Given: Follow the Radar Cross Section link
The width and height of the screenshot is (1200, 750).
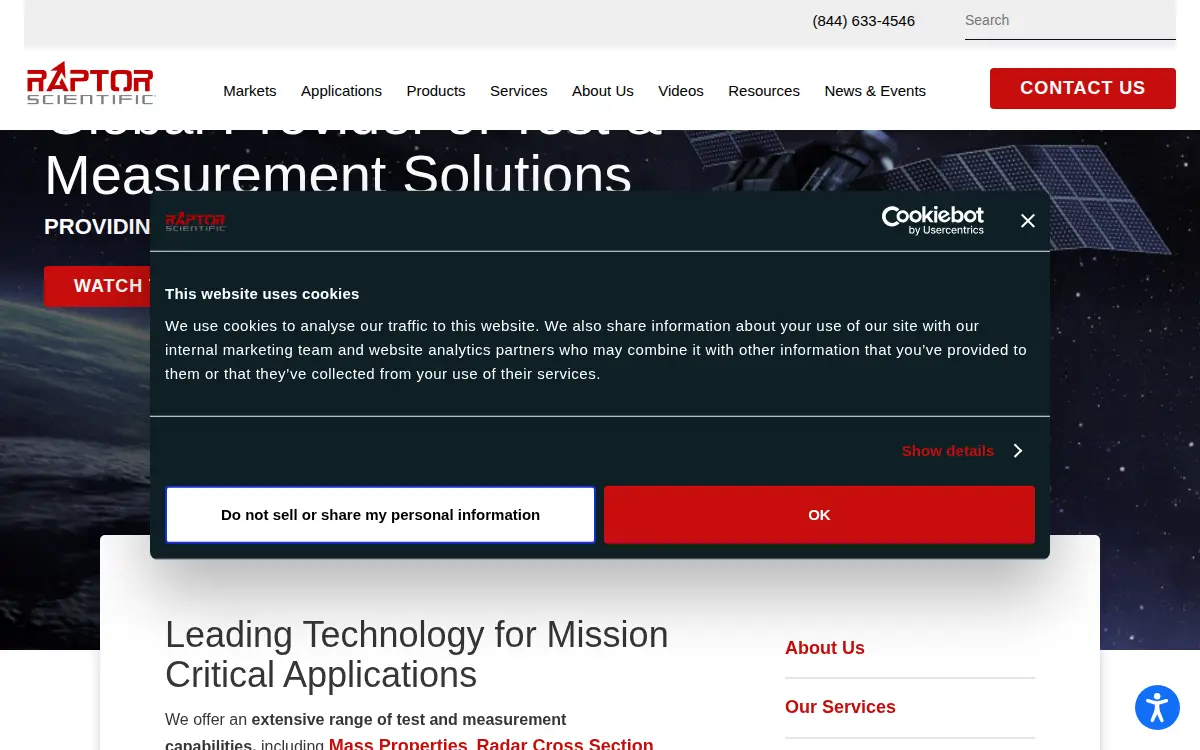Looking at the screenshot, I should pyautogui.click(x=565, y=744).
